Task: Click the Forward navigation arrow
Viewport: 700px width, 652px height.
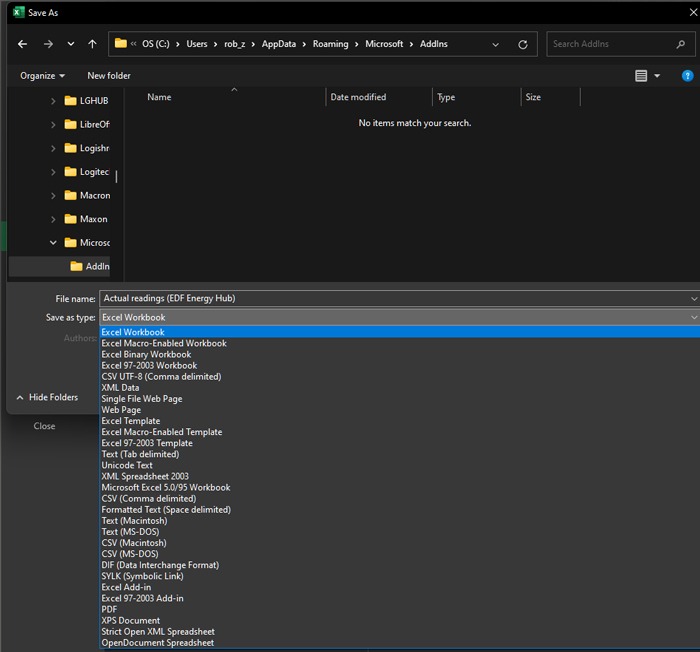Action: tap(47, 44)
